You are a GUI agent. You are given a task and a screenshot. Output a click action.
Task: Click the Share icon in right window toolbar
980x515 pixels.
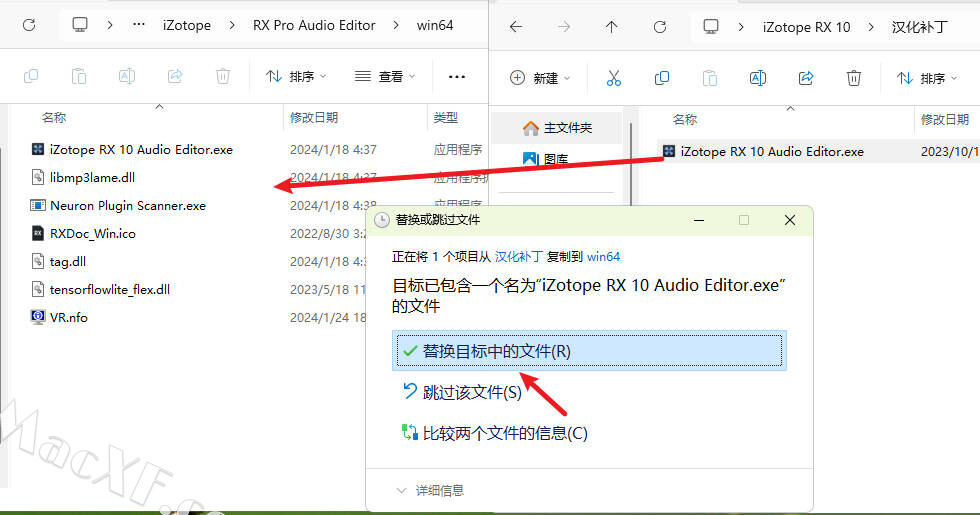click(x=806, y=78)
